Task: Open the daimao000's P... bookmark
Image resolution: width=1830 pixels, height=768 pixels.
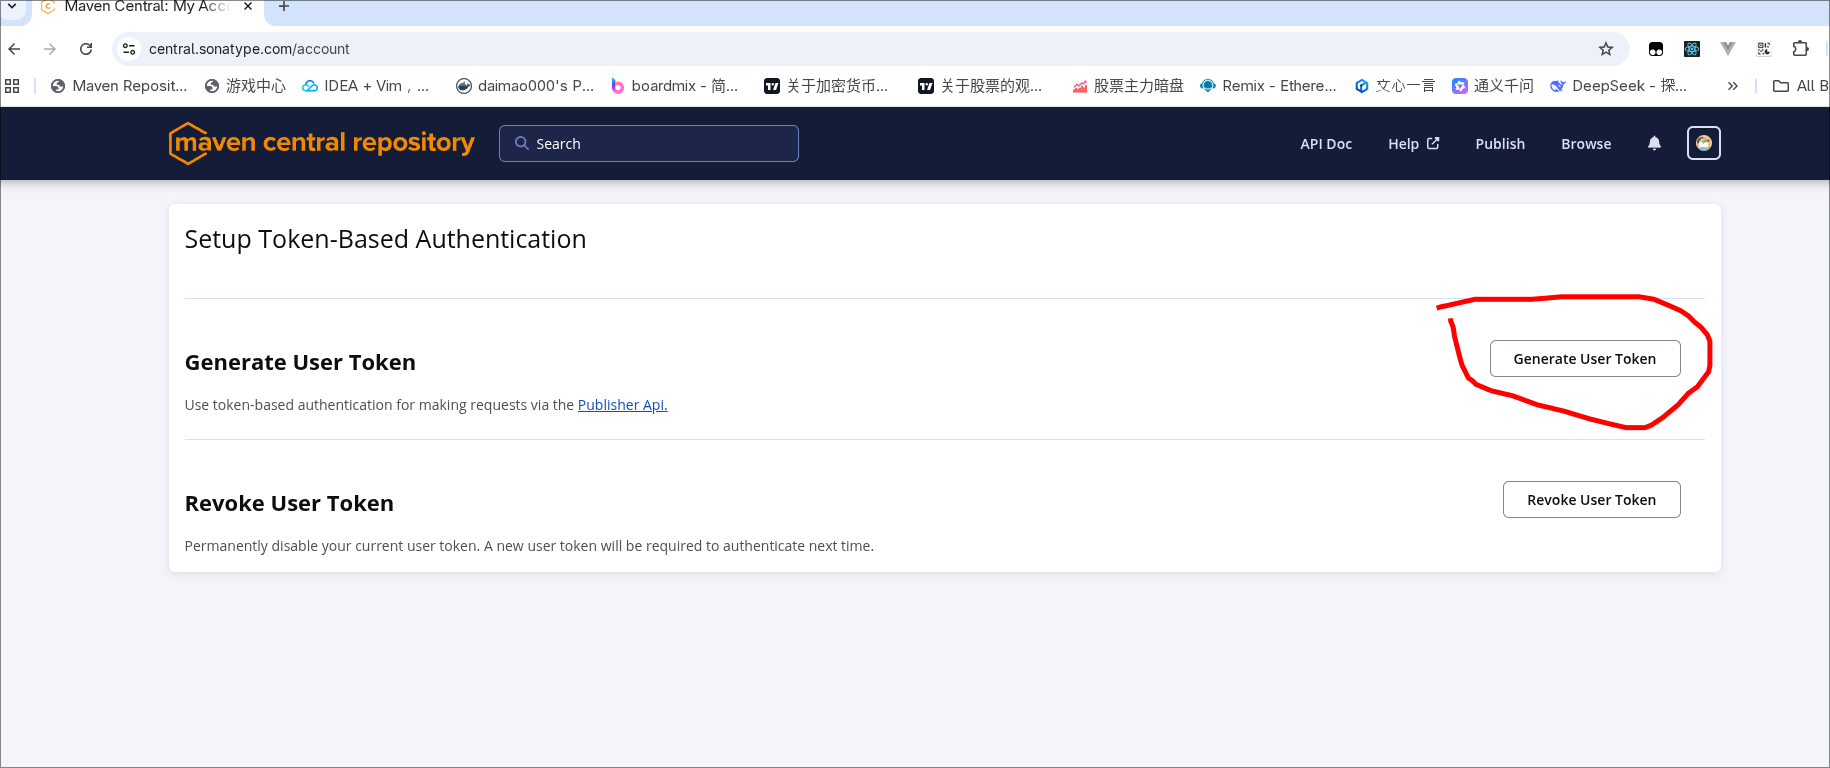Action: click(525, 86)
